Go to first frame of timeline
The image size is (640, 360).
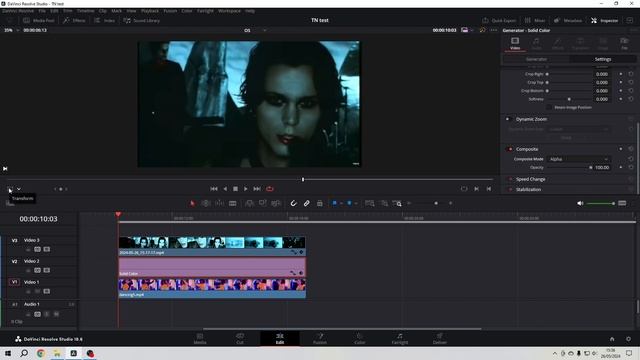[214, 189]
